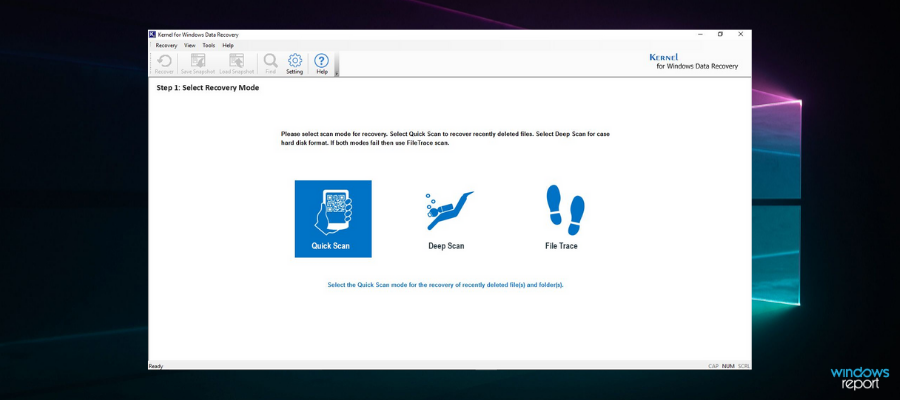The height and width of the screenshot is (400, 900).
Task: Click the Kernel for Windows Data Recovery logo
Action: [694, 62]
